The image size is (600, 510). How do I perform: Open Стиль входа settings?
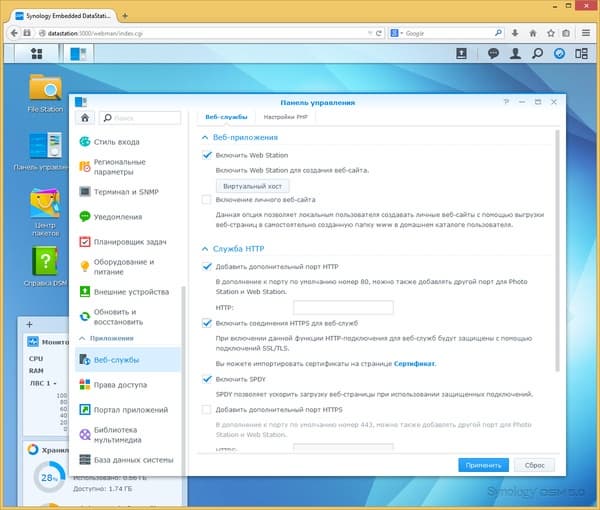[128, 142]
